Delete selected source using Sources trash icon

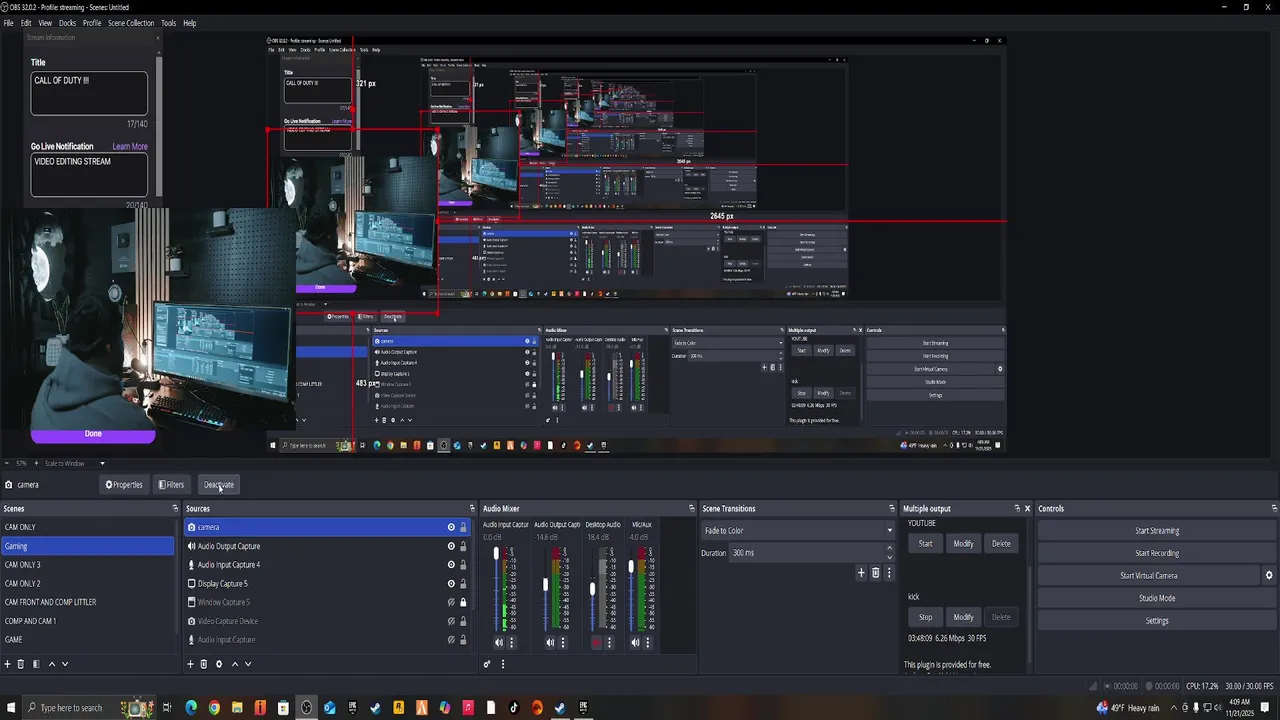203,664
